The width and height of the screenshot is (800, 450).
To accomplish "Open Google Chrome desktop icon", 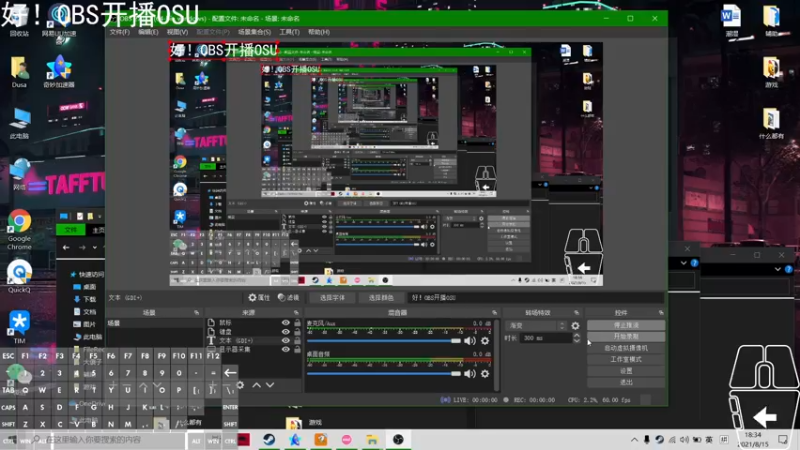I will (x=19, y=229).
